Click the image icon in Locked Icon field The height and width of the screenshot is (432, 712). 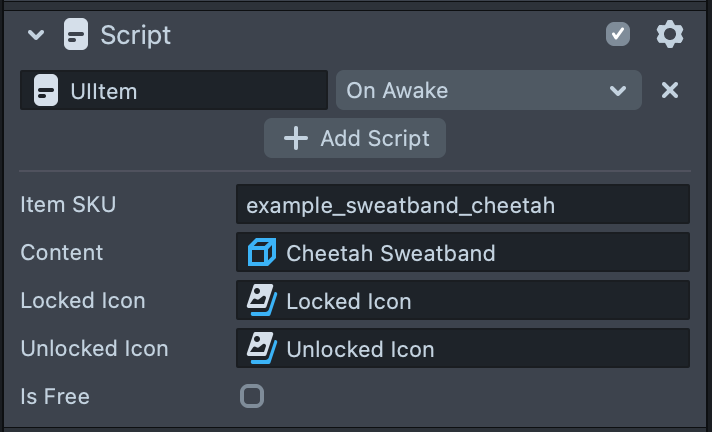(262, 300)
